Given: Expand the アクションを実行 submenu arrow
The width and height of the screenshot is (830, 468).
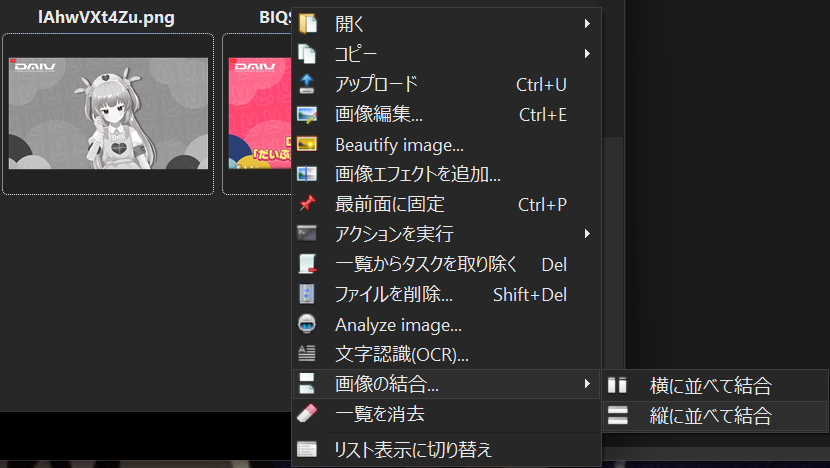Looking at the screenshot, I should (x=587, y=234).
